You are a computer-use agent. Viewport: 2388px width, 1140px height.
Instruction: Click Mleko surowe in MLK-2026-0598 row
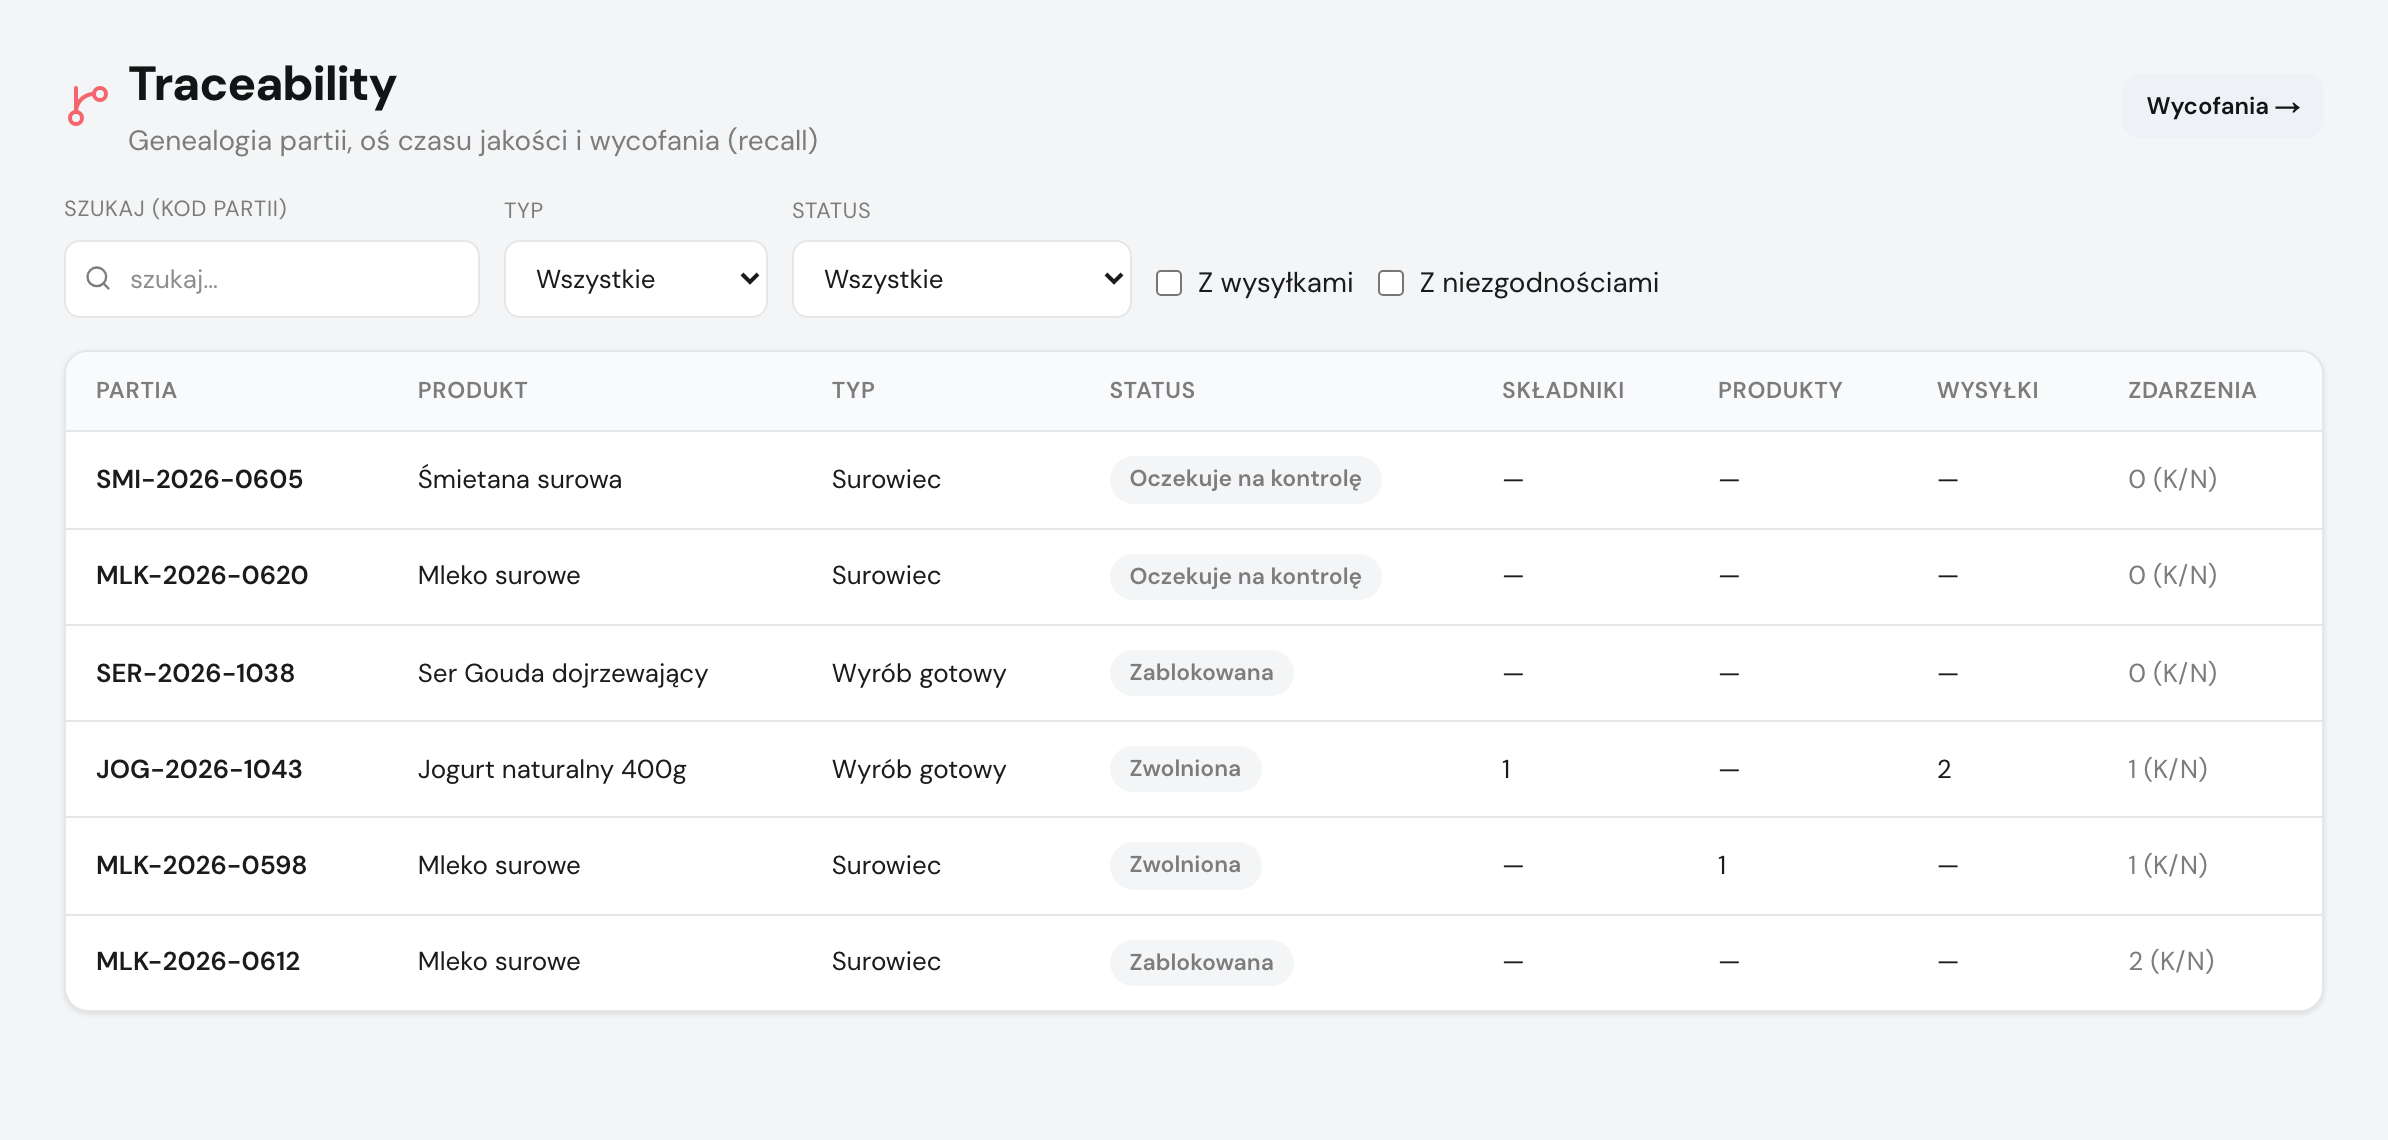point(499,865)
